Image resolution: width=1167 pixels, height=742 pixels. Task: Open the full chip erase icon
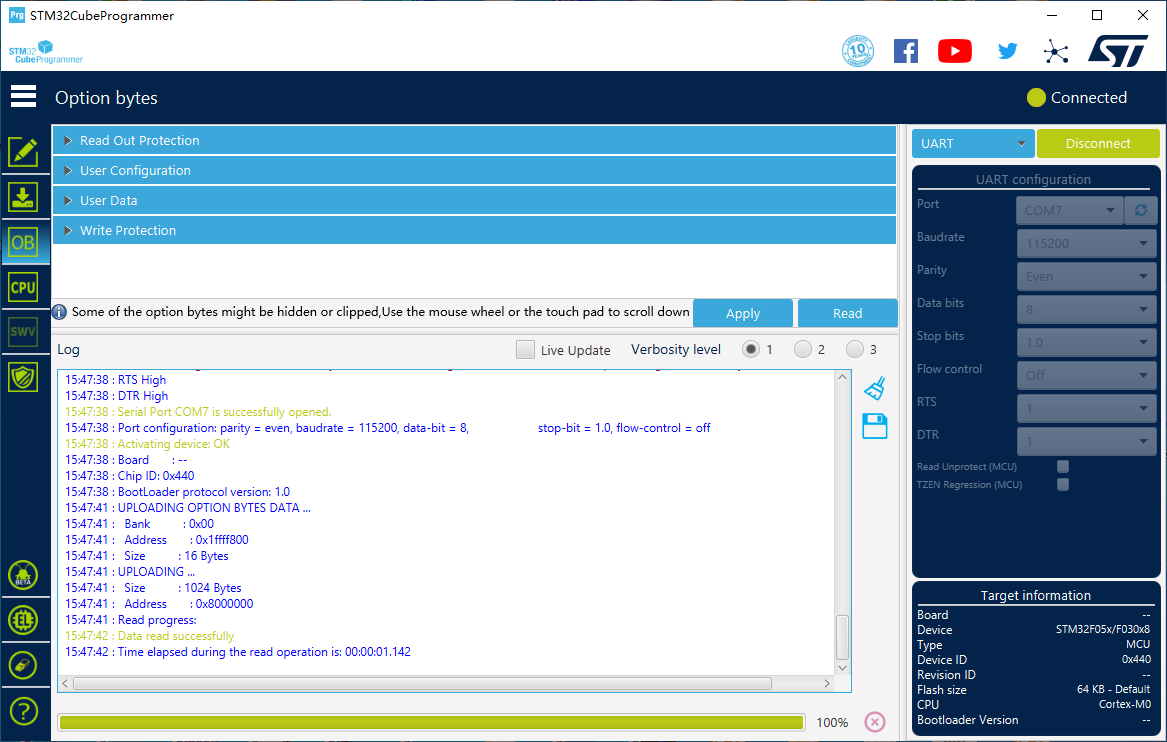click(23, 665)
